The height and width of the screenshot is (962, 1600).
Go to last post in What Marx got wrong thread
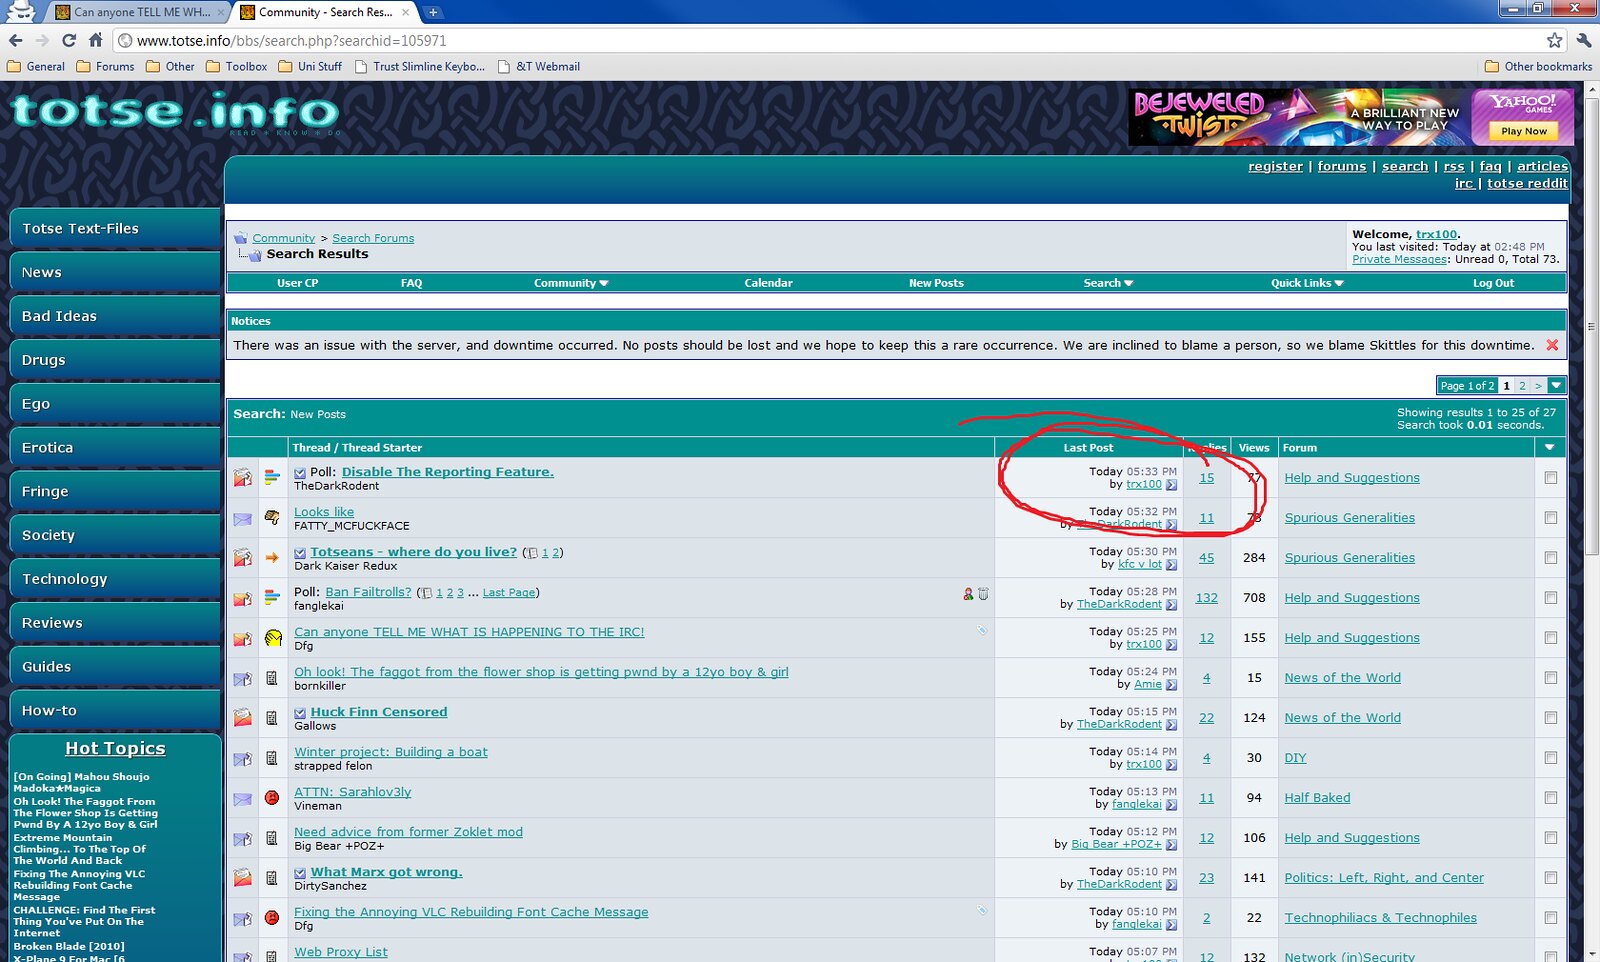click(1171, 885)
